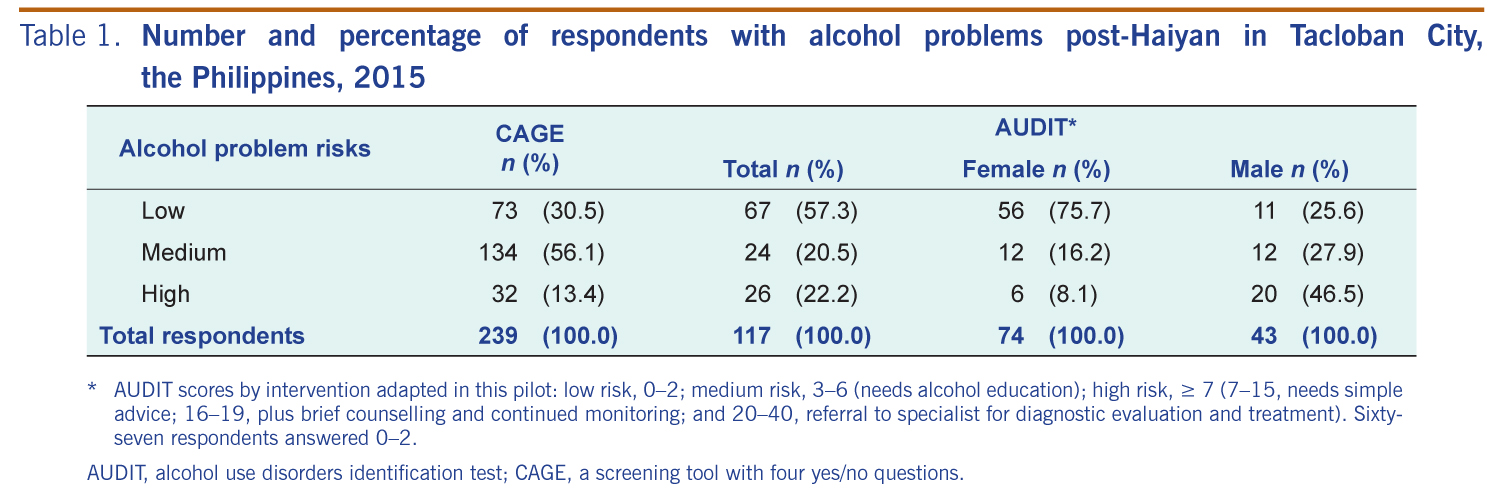Click the AUDIT low percentage (57.3)

click(x=827, y=211)
